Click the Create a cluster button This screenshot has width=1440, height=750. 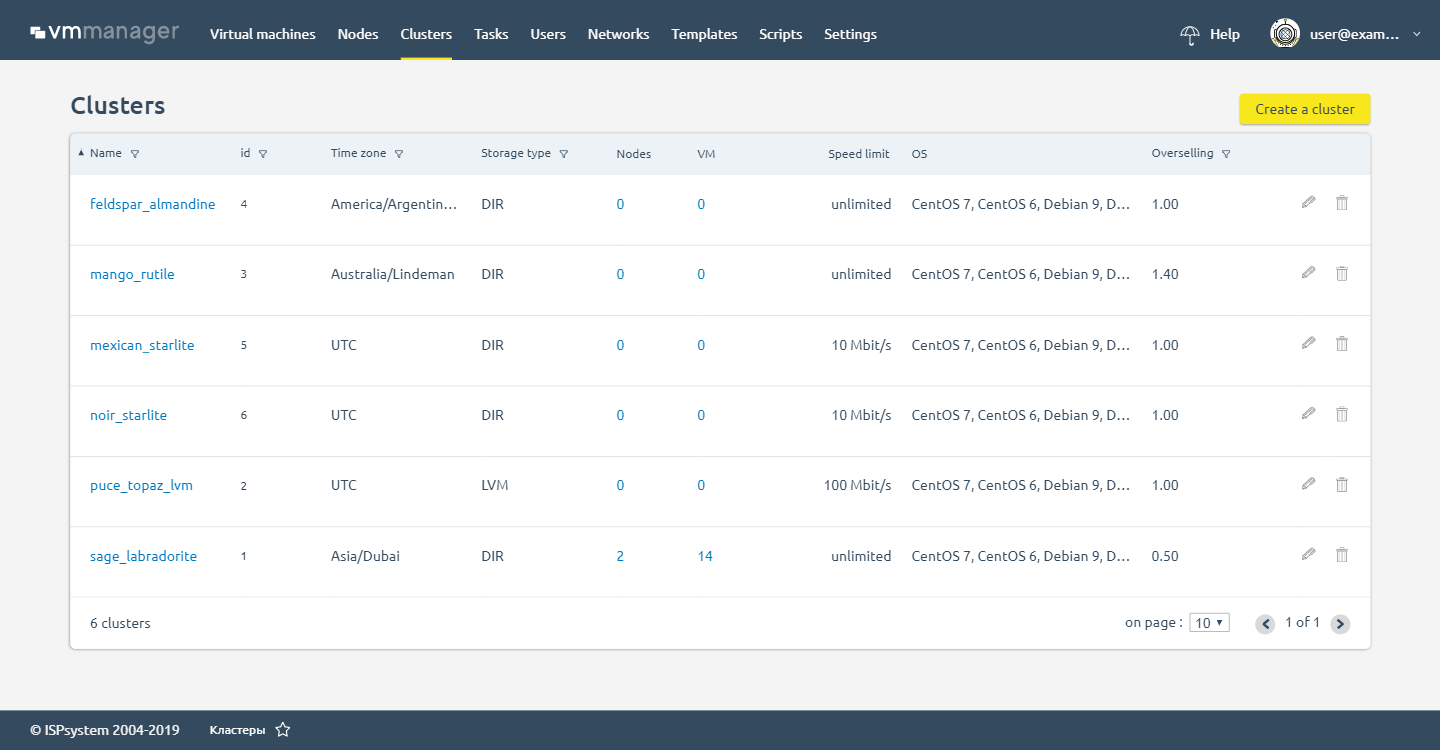click(x=1305, y=109)
